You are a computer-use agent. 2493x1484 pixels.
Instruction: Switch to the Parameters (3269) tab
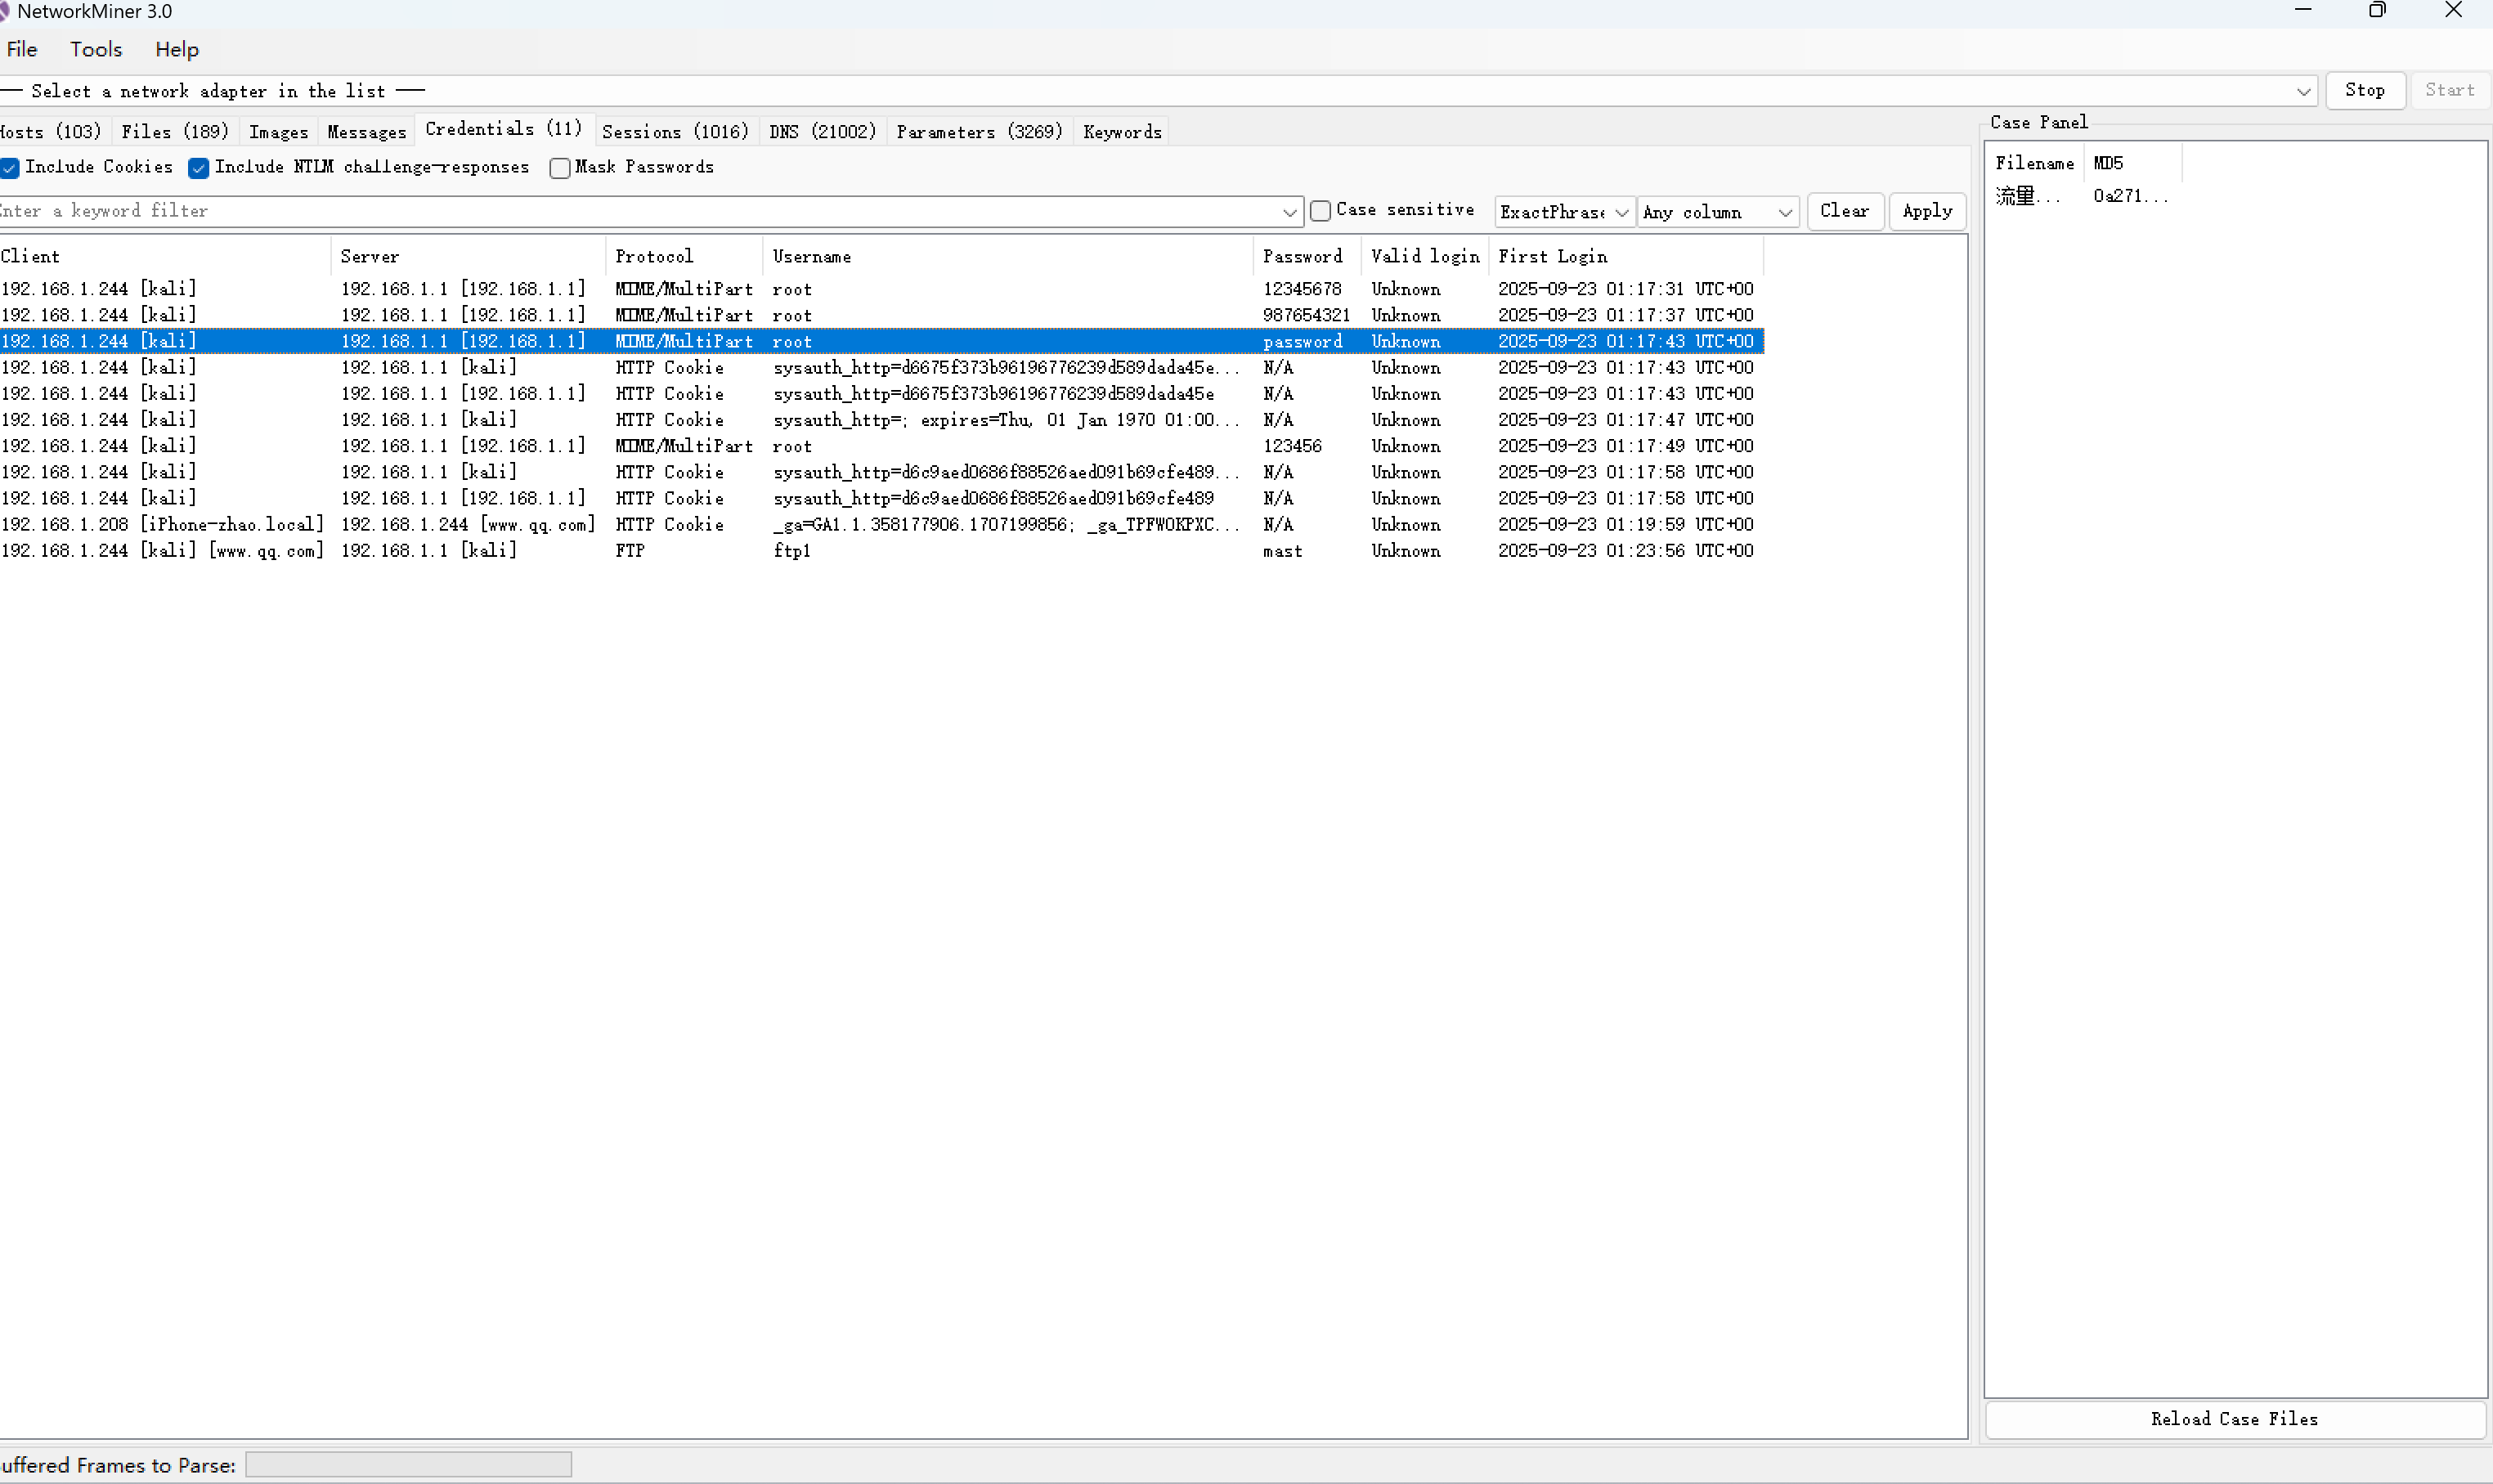pyautogui.click(x=979, y=132)
